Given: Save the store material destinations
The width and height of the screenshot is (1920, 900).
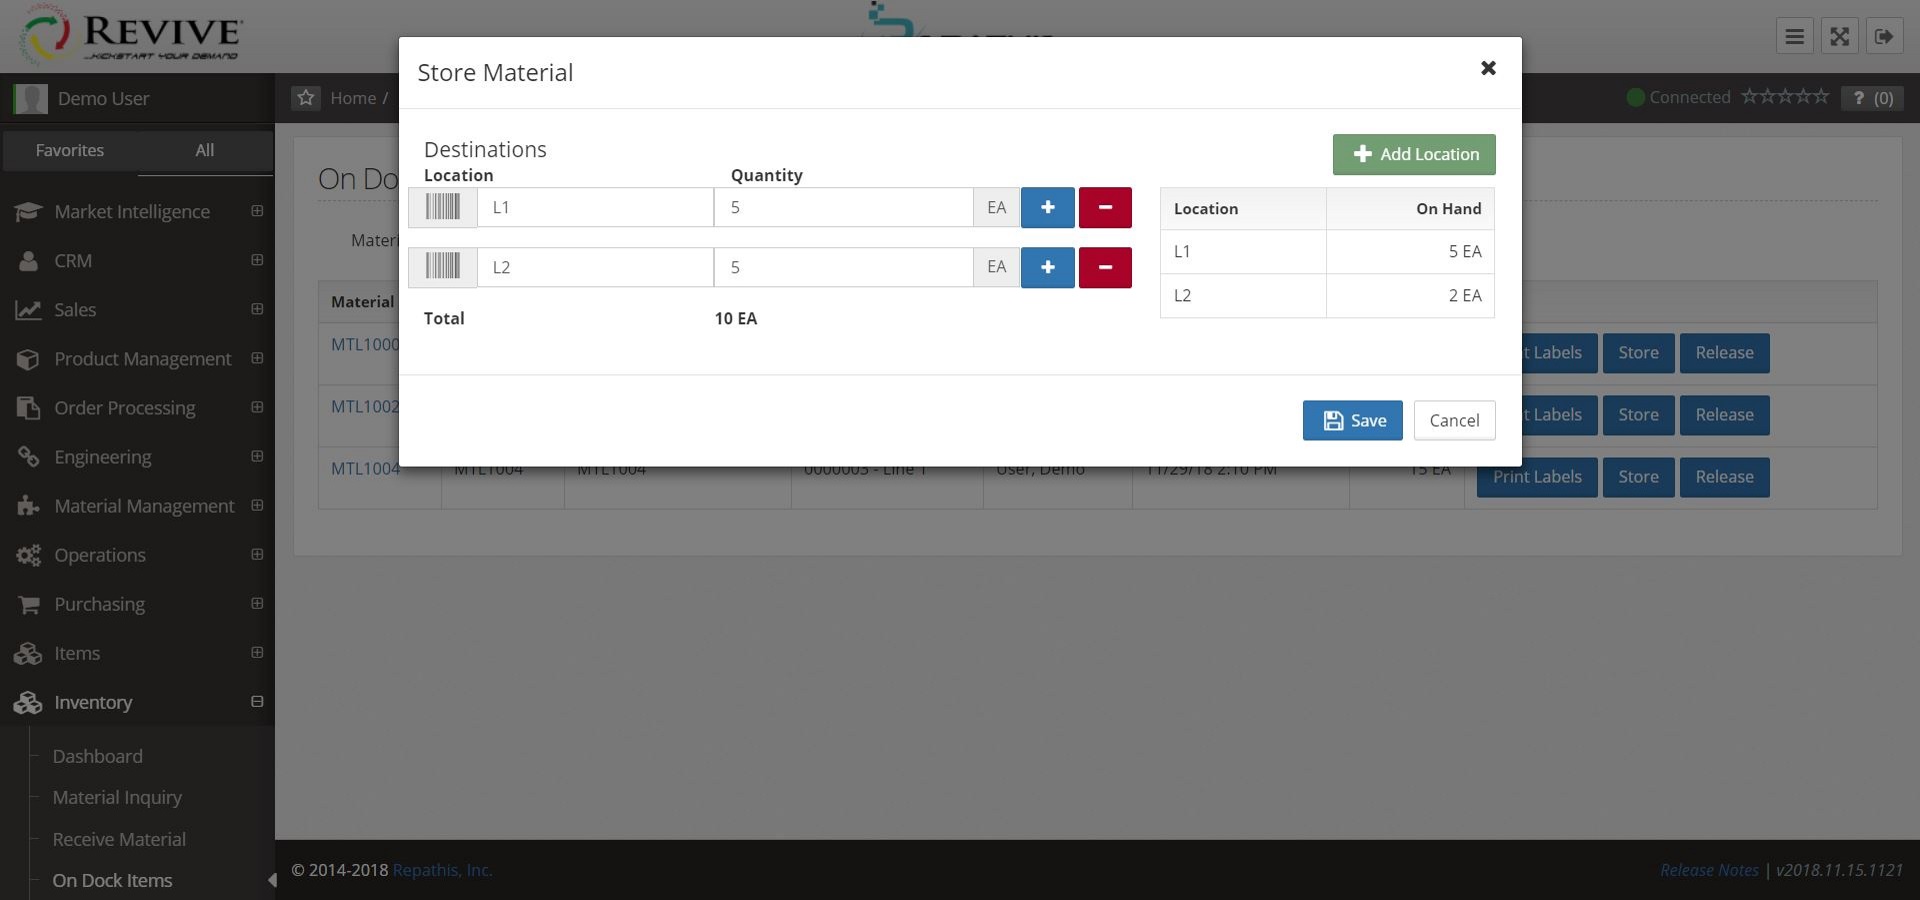Looking at the screenshot, I should click(x=1352, y=420).
